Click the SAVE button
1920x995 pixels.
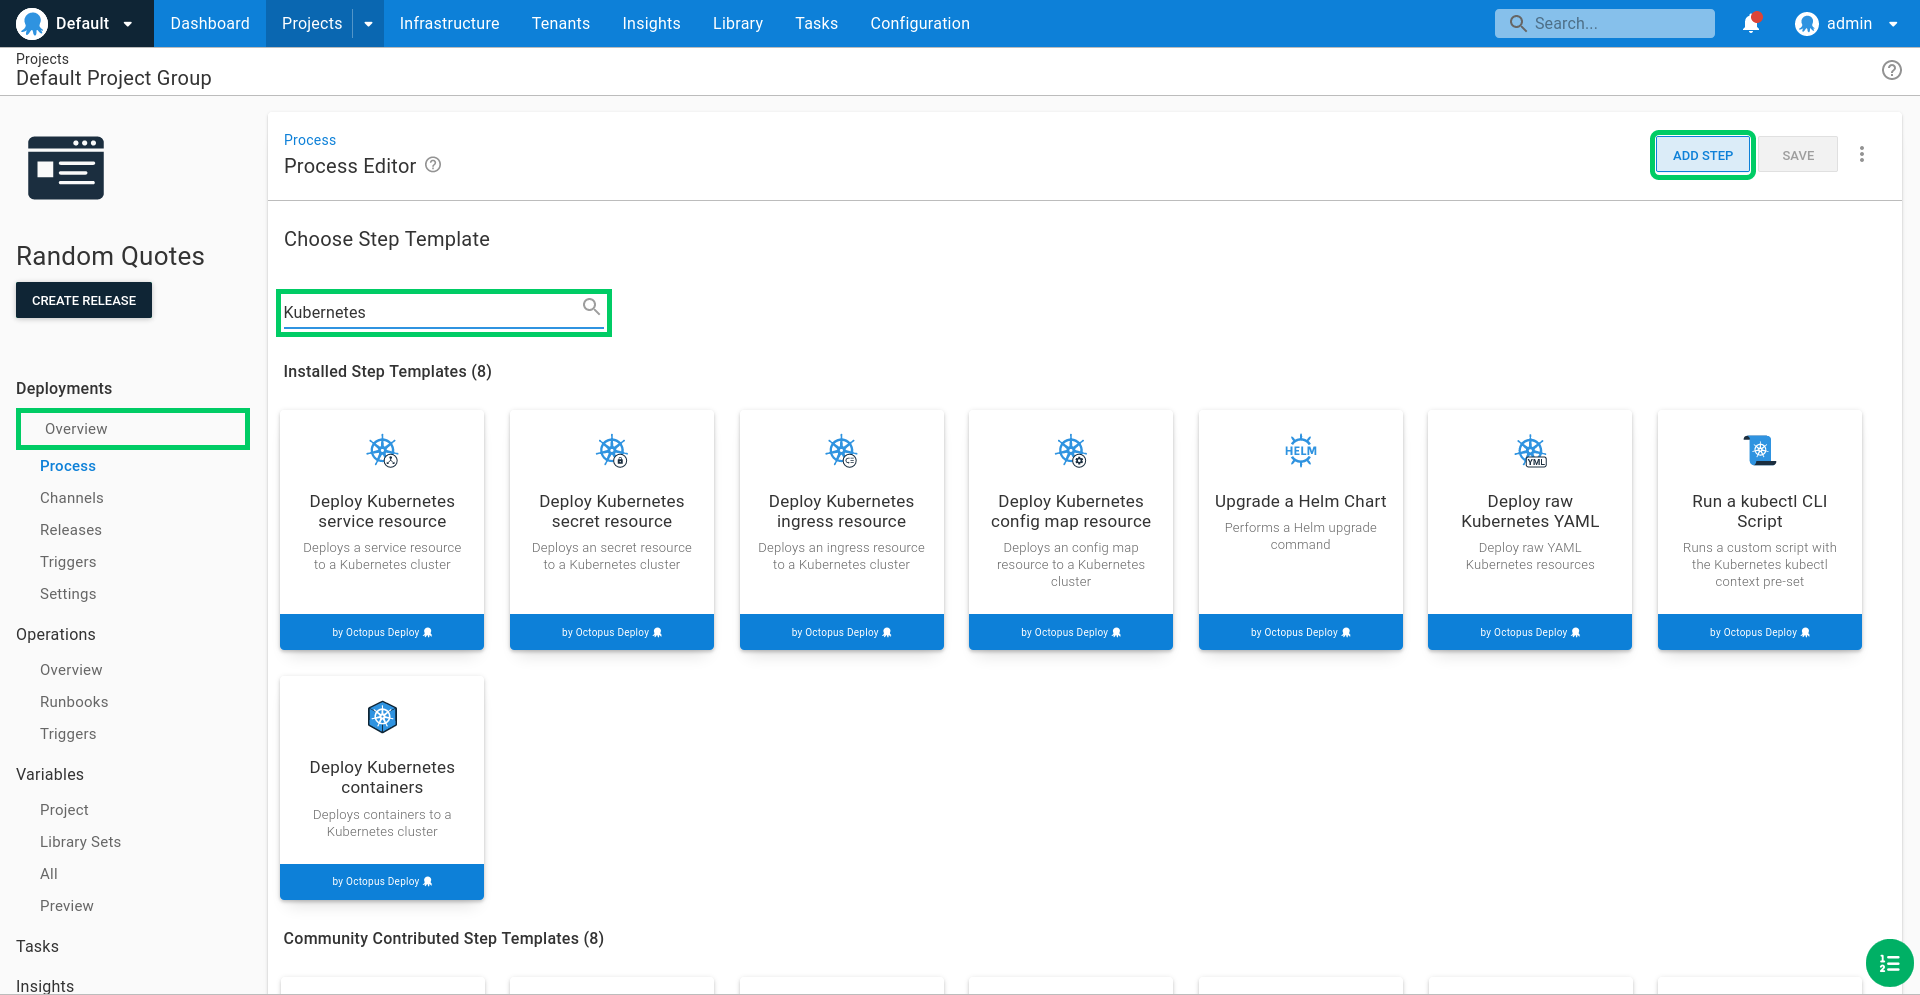coord(1798,155)
